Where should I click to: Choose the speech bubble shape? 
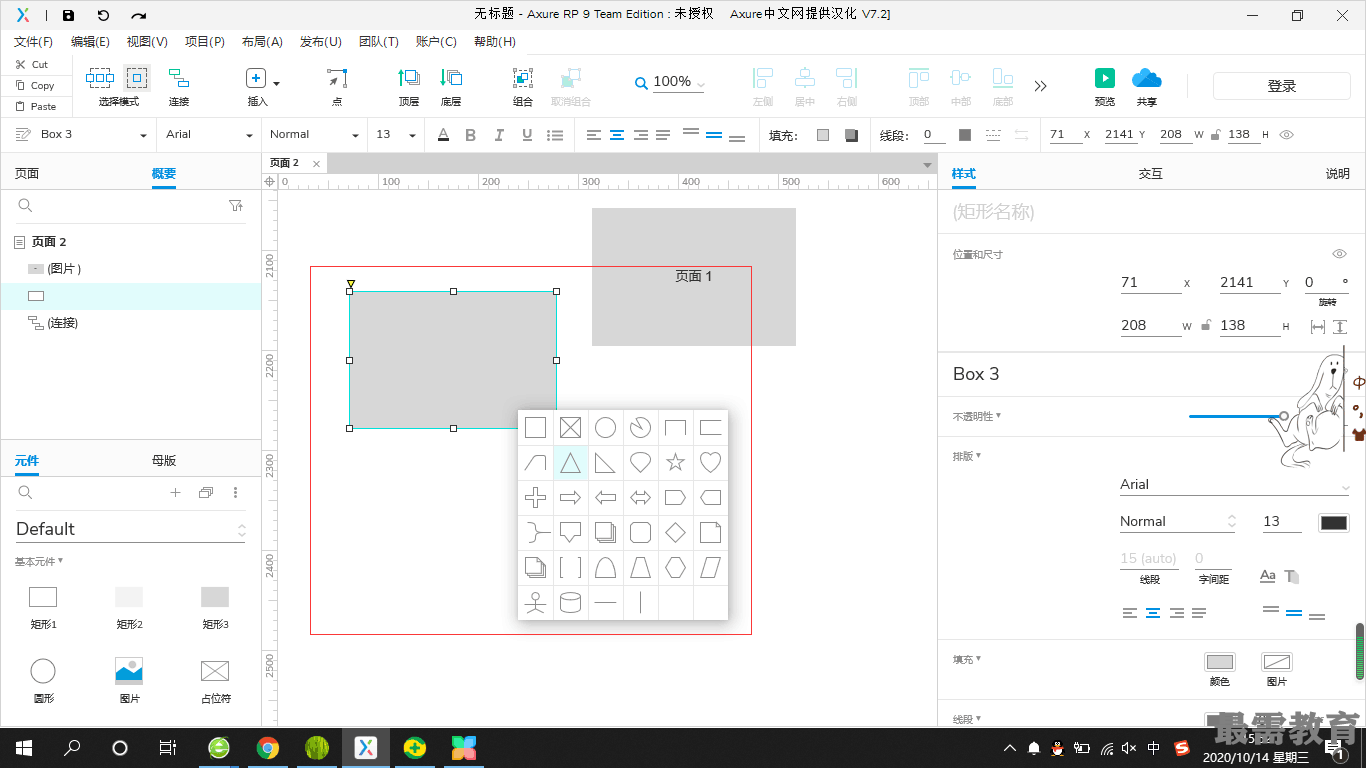coord(570,533)
